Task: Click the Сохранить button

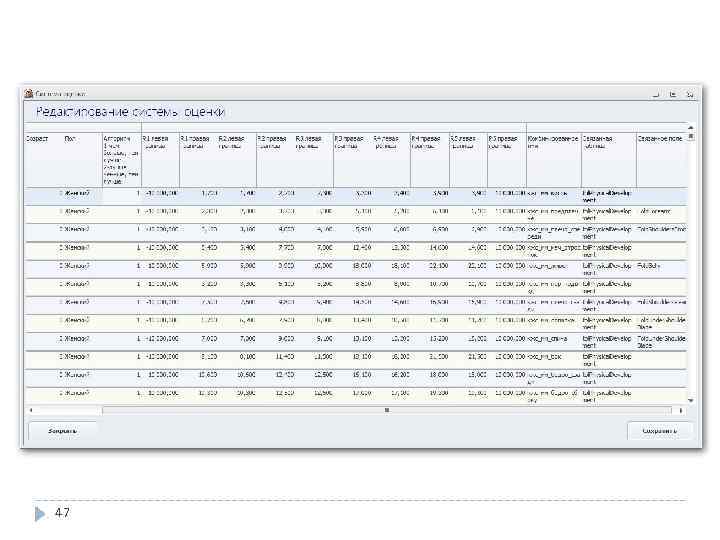Action: pos(659,431)
